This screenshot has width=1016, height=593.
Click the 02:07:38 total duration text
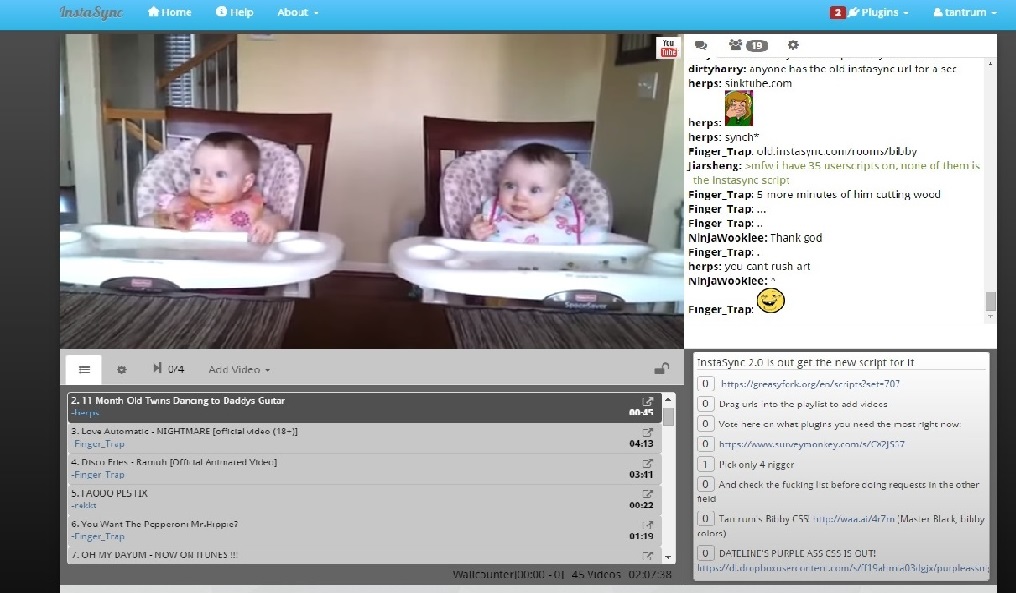tap(650, 574)
